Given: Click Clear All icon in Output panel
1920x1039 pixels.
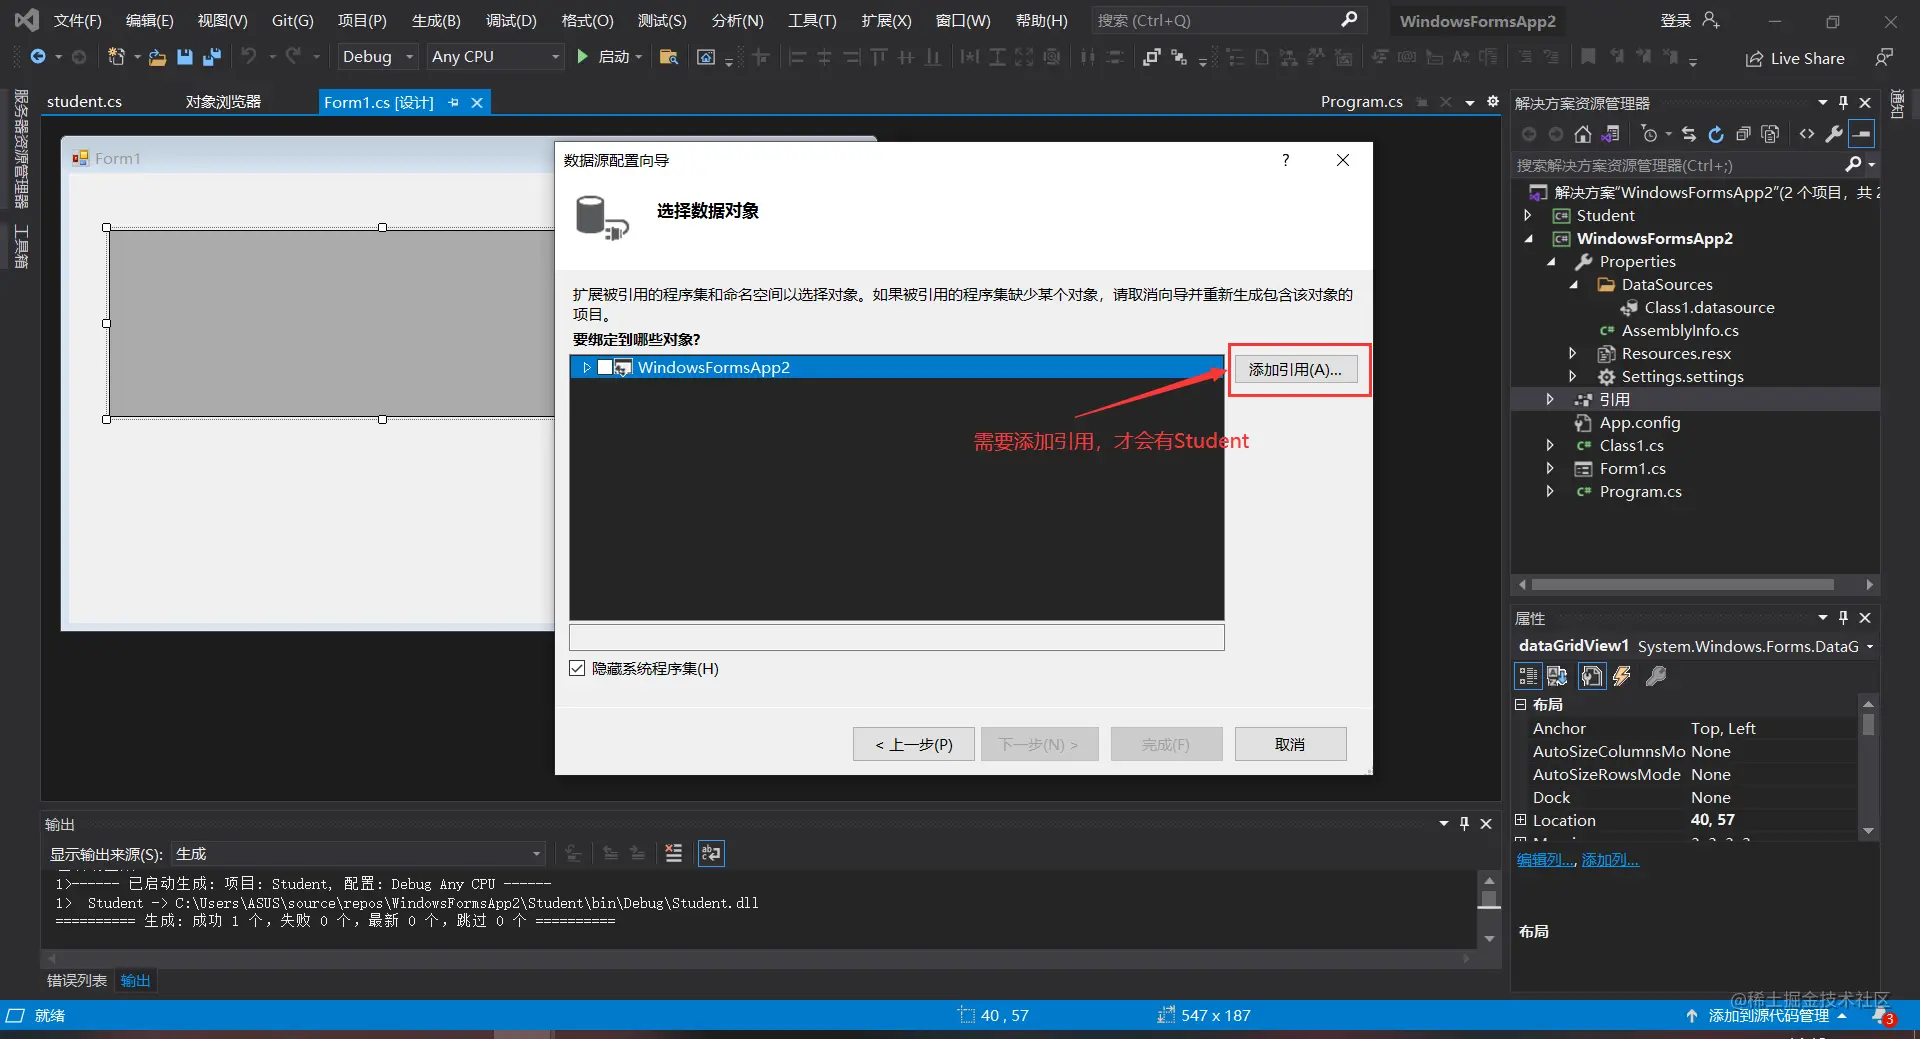Looking at the screenshot, I should [x=673, y=853].
